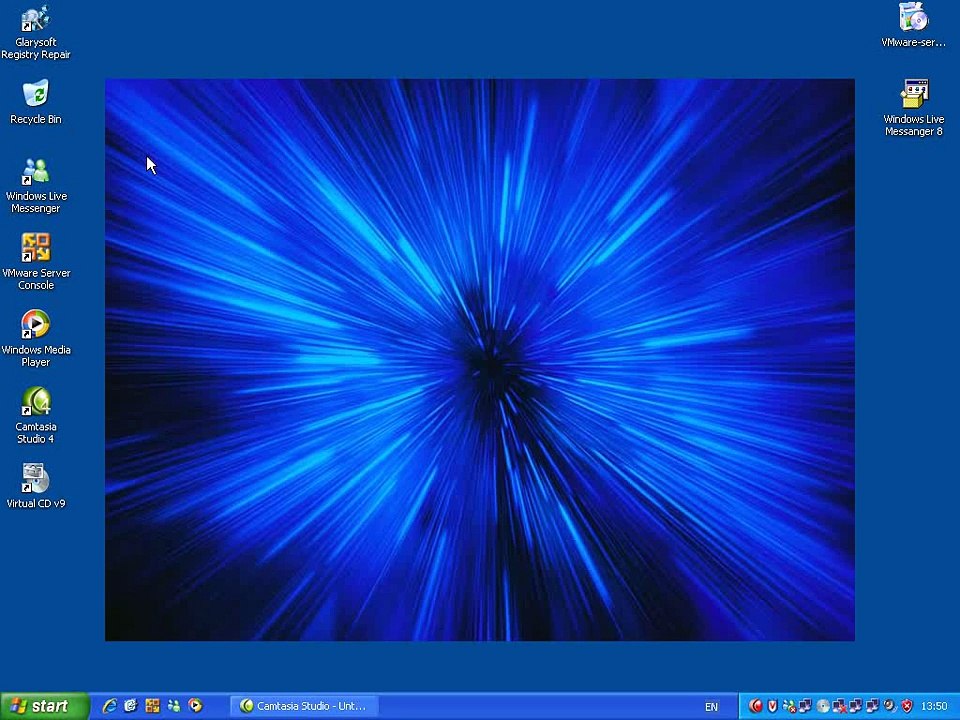Switch to Camtasia Studio taskbar button
Image resolution: width=960 pixels, height=720 pixels.
(x=304, y=706)
